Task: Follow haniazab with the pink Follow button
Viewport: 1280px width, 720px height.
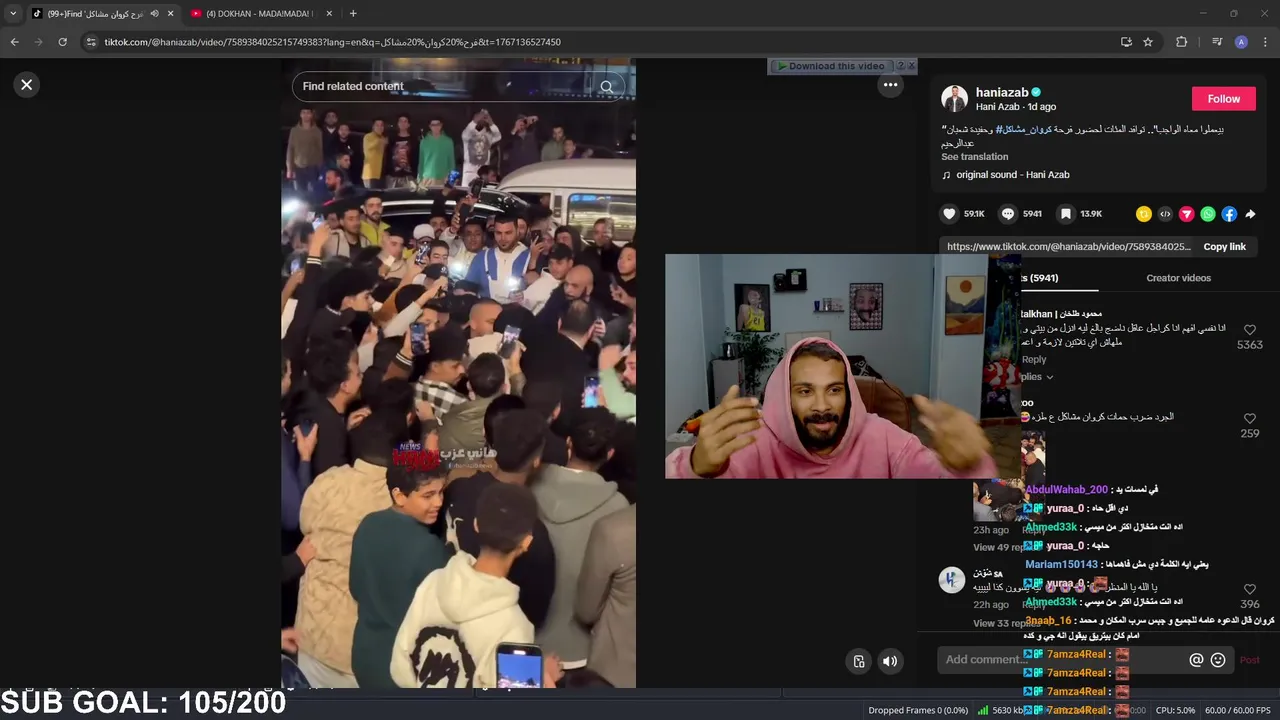Action: 1223,99
